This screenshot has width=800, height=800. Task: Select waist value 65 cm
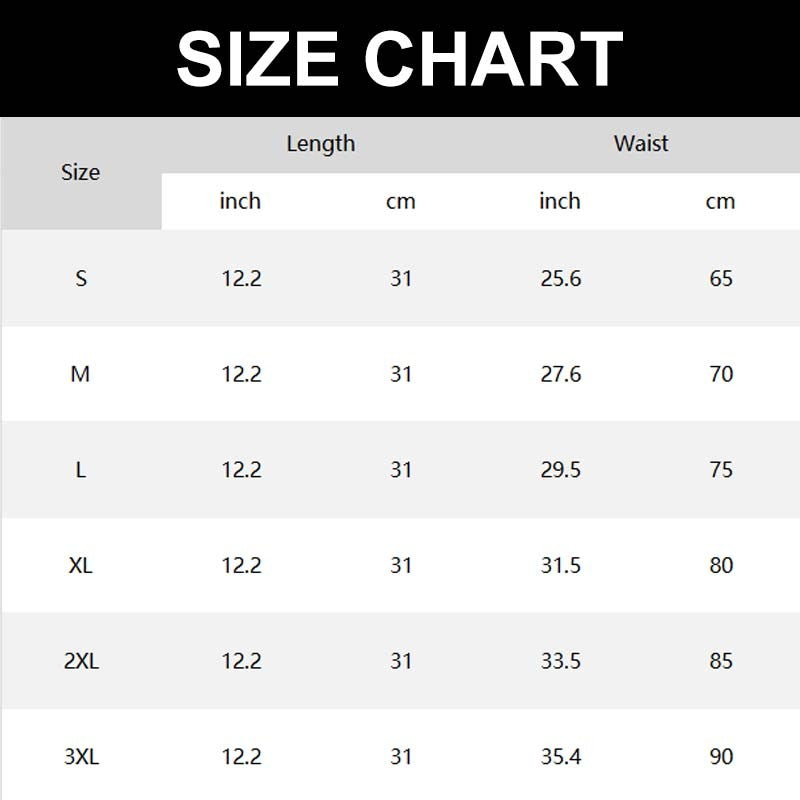click(x=721, y=278)
